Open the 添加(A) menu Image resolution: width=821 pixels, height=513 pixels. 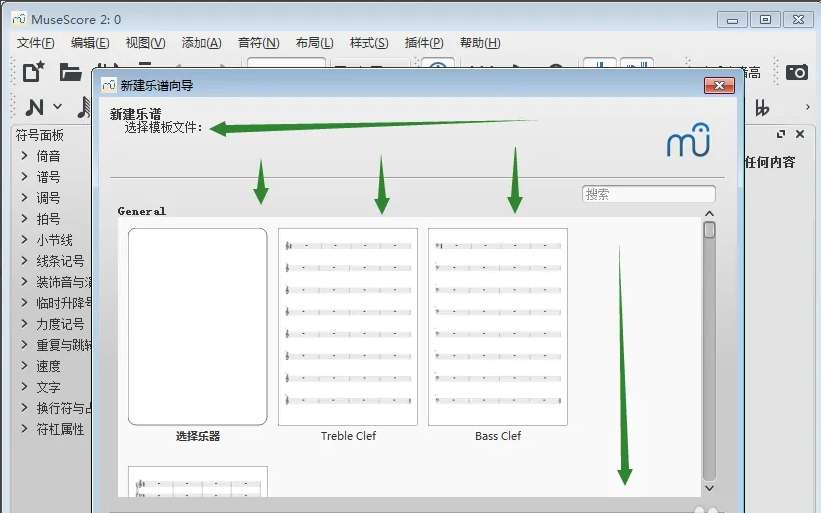tap(202, 43)
